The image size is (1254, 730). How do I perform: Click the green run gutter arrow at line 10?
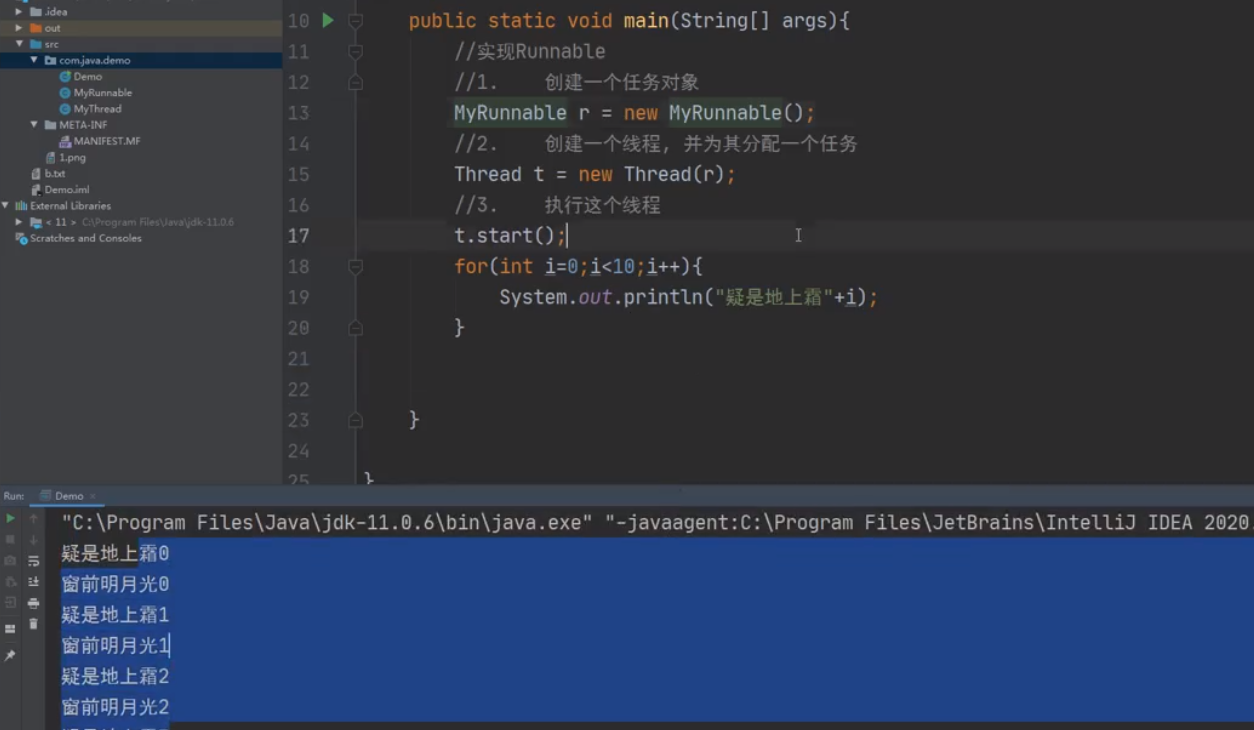tap(328, 20)
